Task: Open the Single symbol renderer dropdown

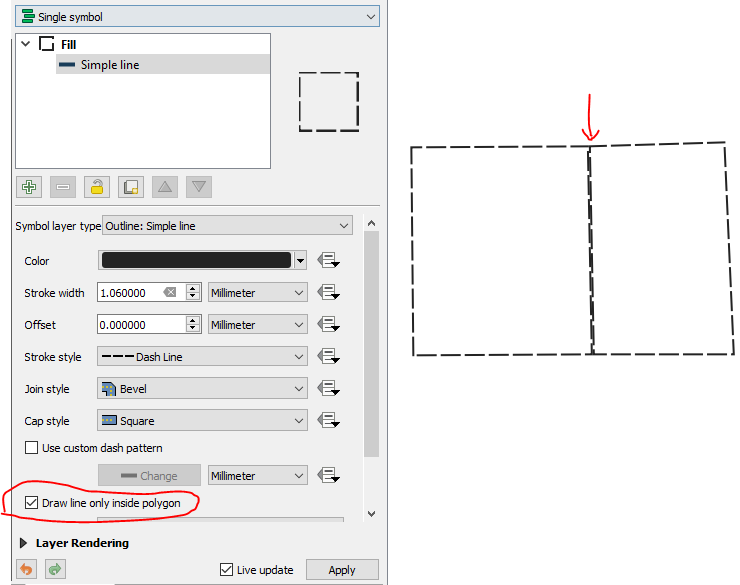Action: [x=197, y=17]
